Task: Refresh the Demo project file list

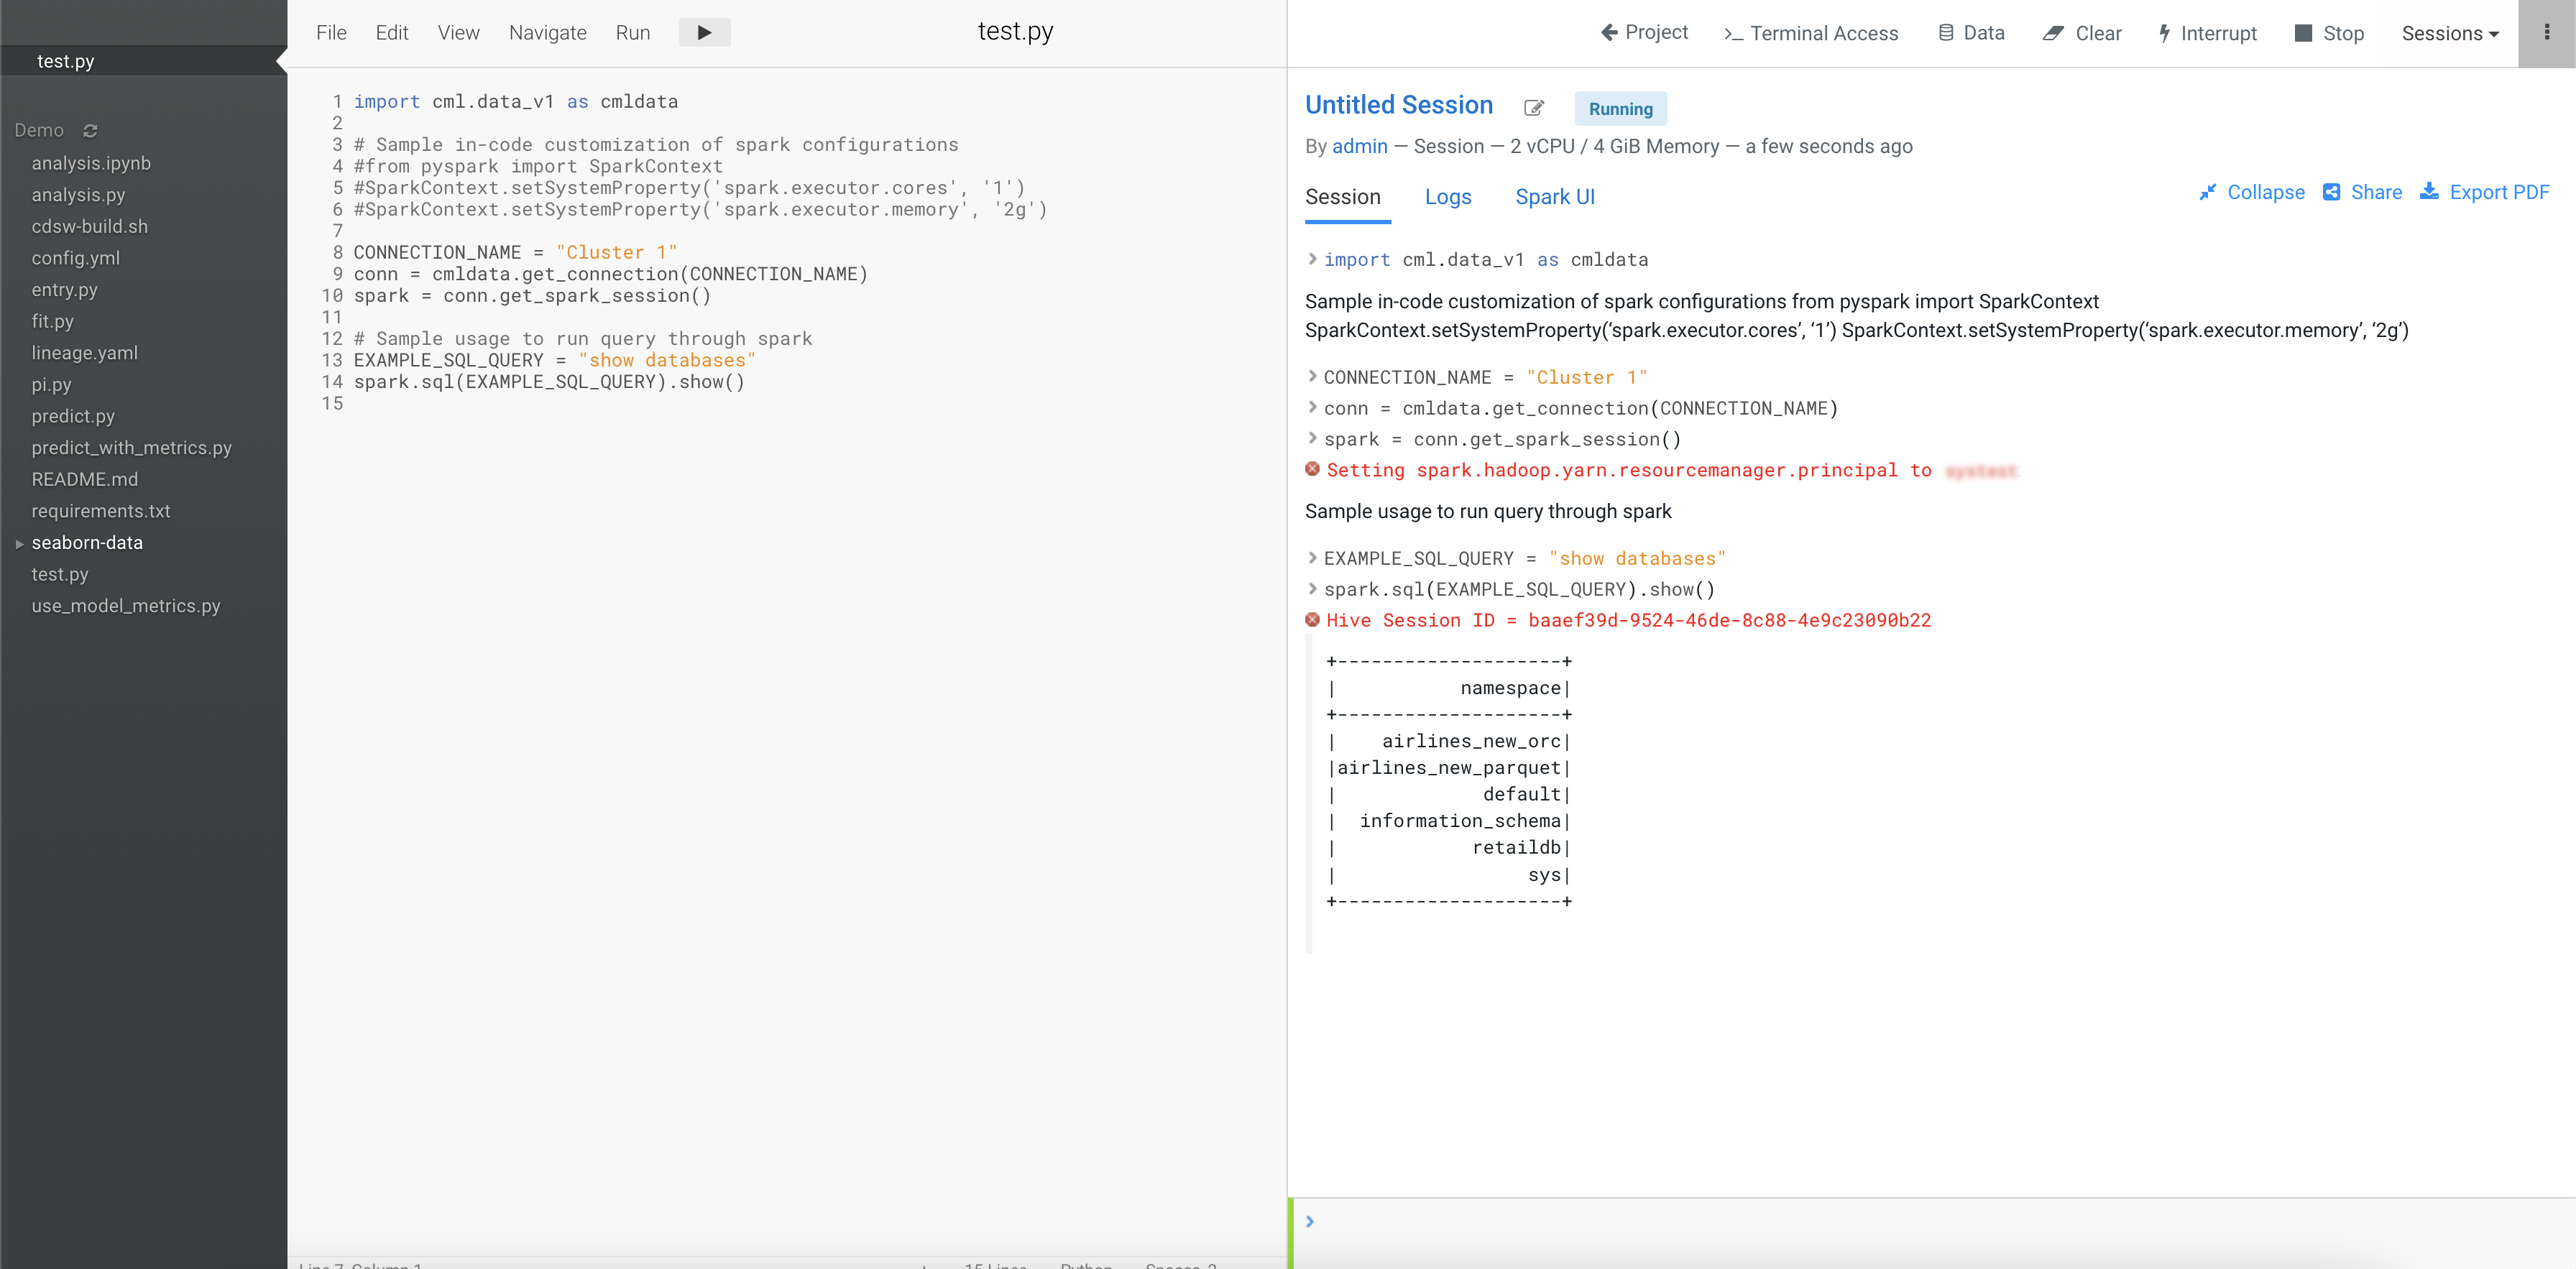Action: click(x=90, y=131)
